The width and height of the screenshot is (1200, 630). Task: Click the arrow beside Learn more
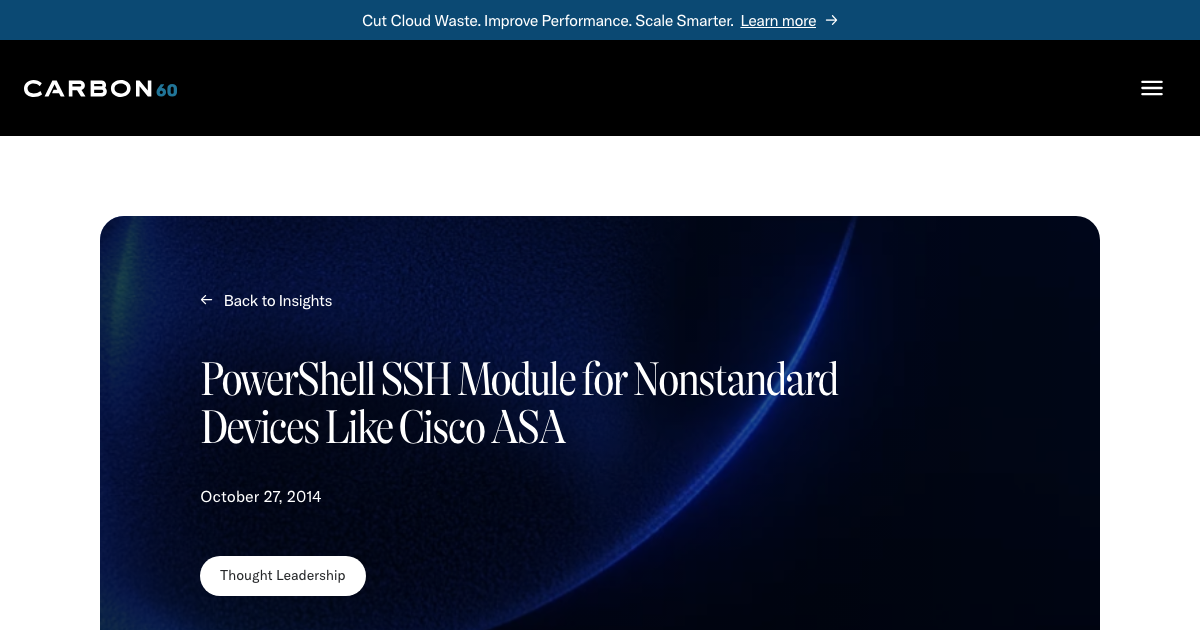pos(831,20)
